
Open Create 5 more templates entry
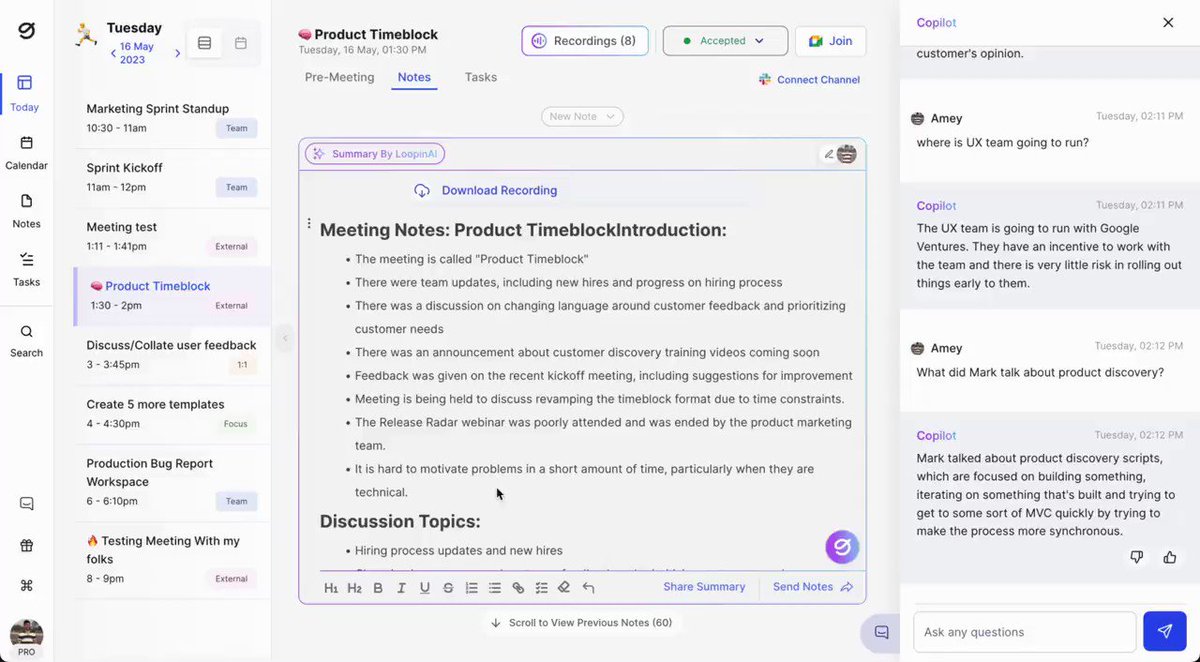tap(172, 414)
